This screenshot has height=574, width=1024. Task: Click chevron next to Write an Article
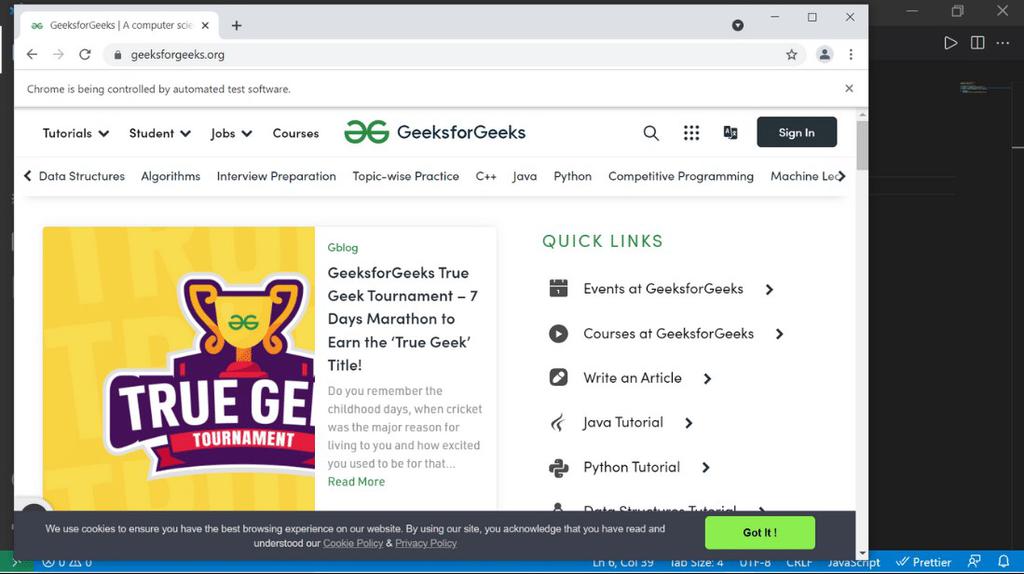[707, 379]
